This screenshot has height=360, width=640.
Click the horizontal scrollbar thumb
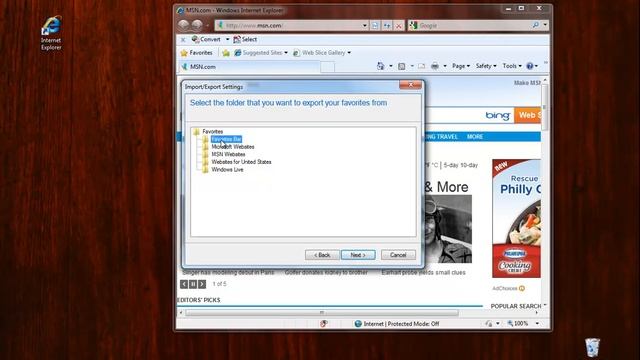point(322,313)
